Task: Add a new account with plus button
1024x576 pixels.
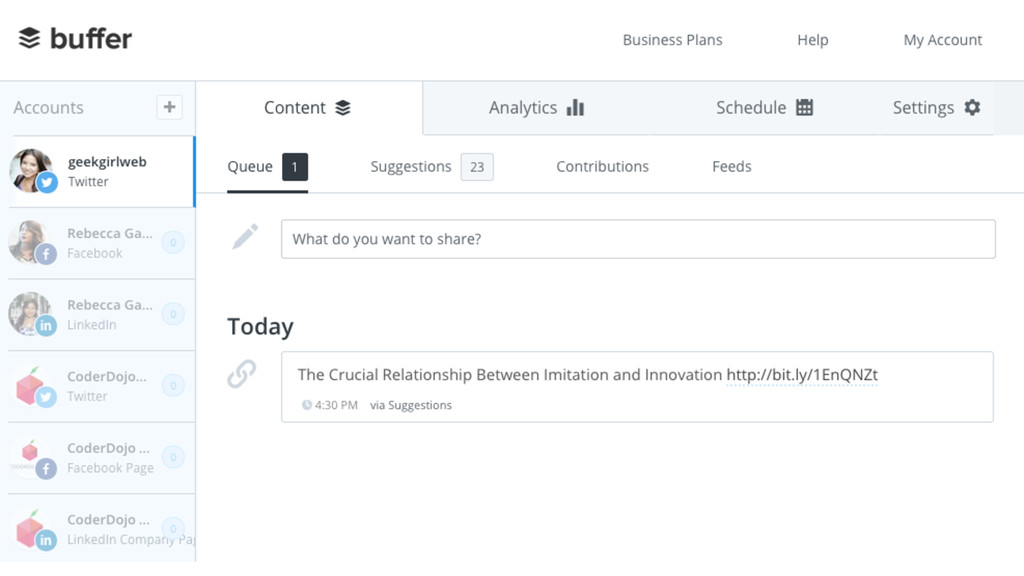Action: pos(169,107)
